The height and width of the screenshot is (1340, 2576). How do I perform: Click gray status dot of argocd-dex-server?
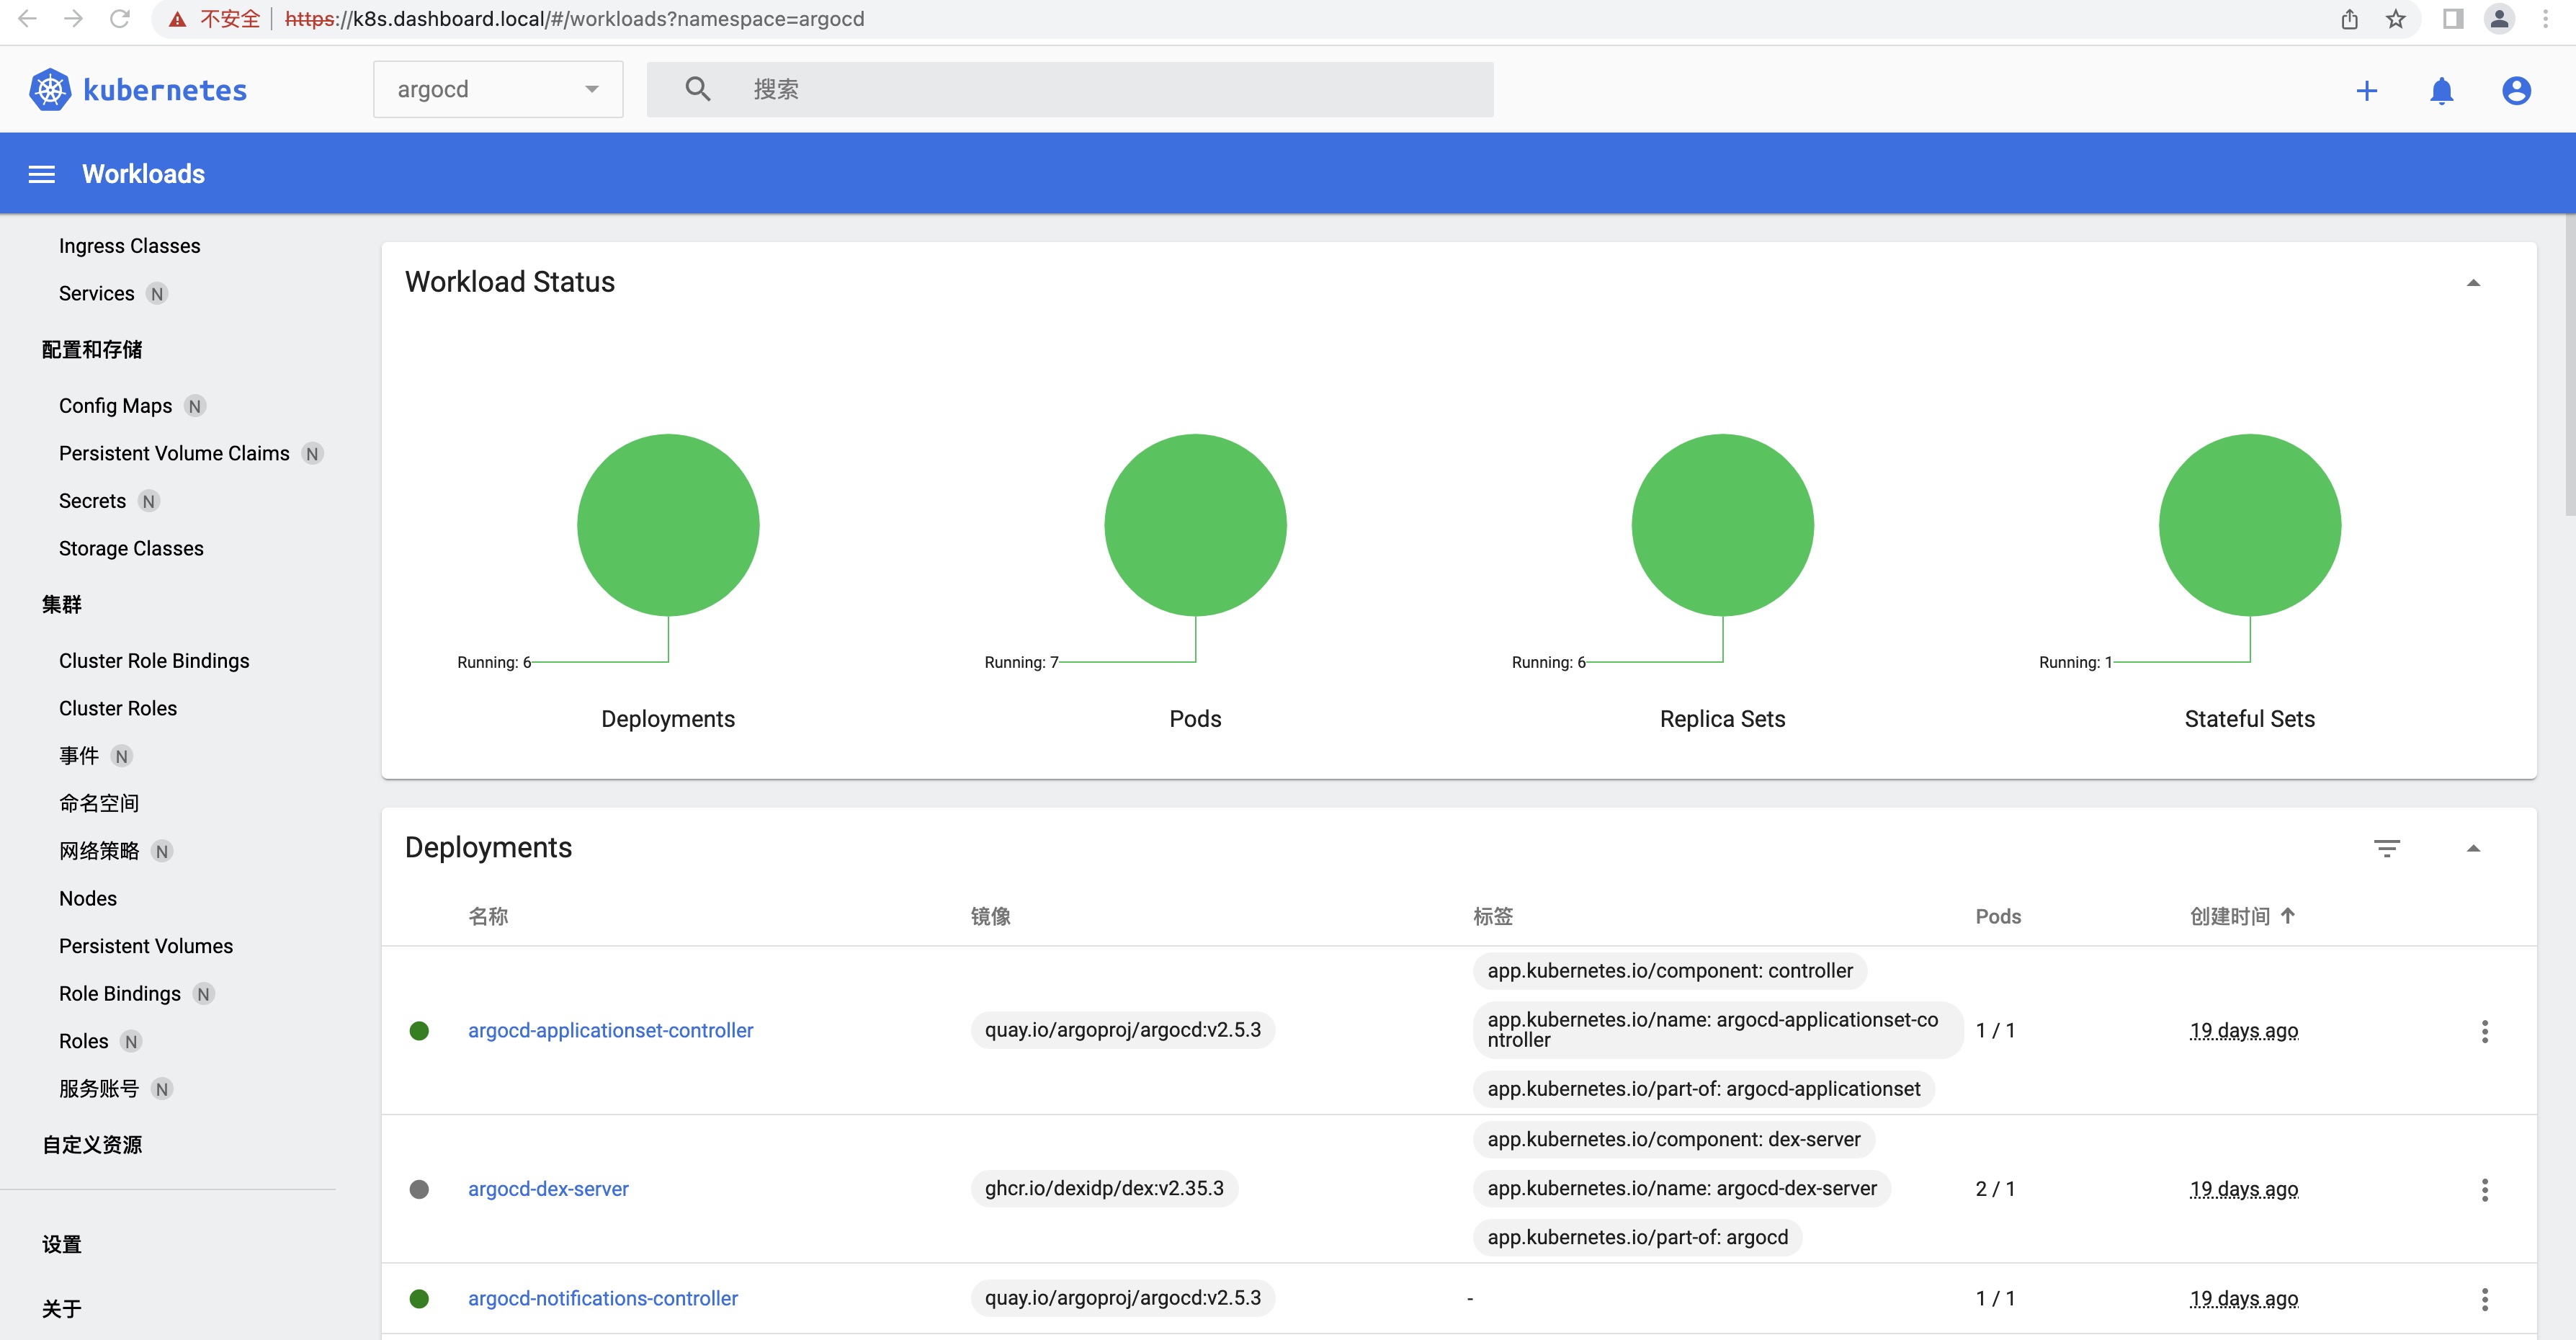(x=419, y=1189)
